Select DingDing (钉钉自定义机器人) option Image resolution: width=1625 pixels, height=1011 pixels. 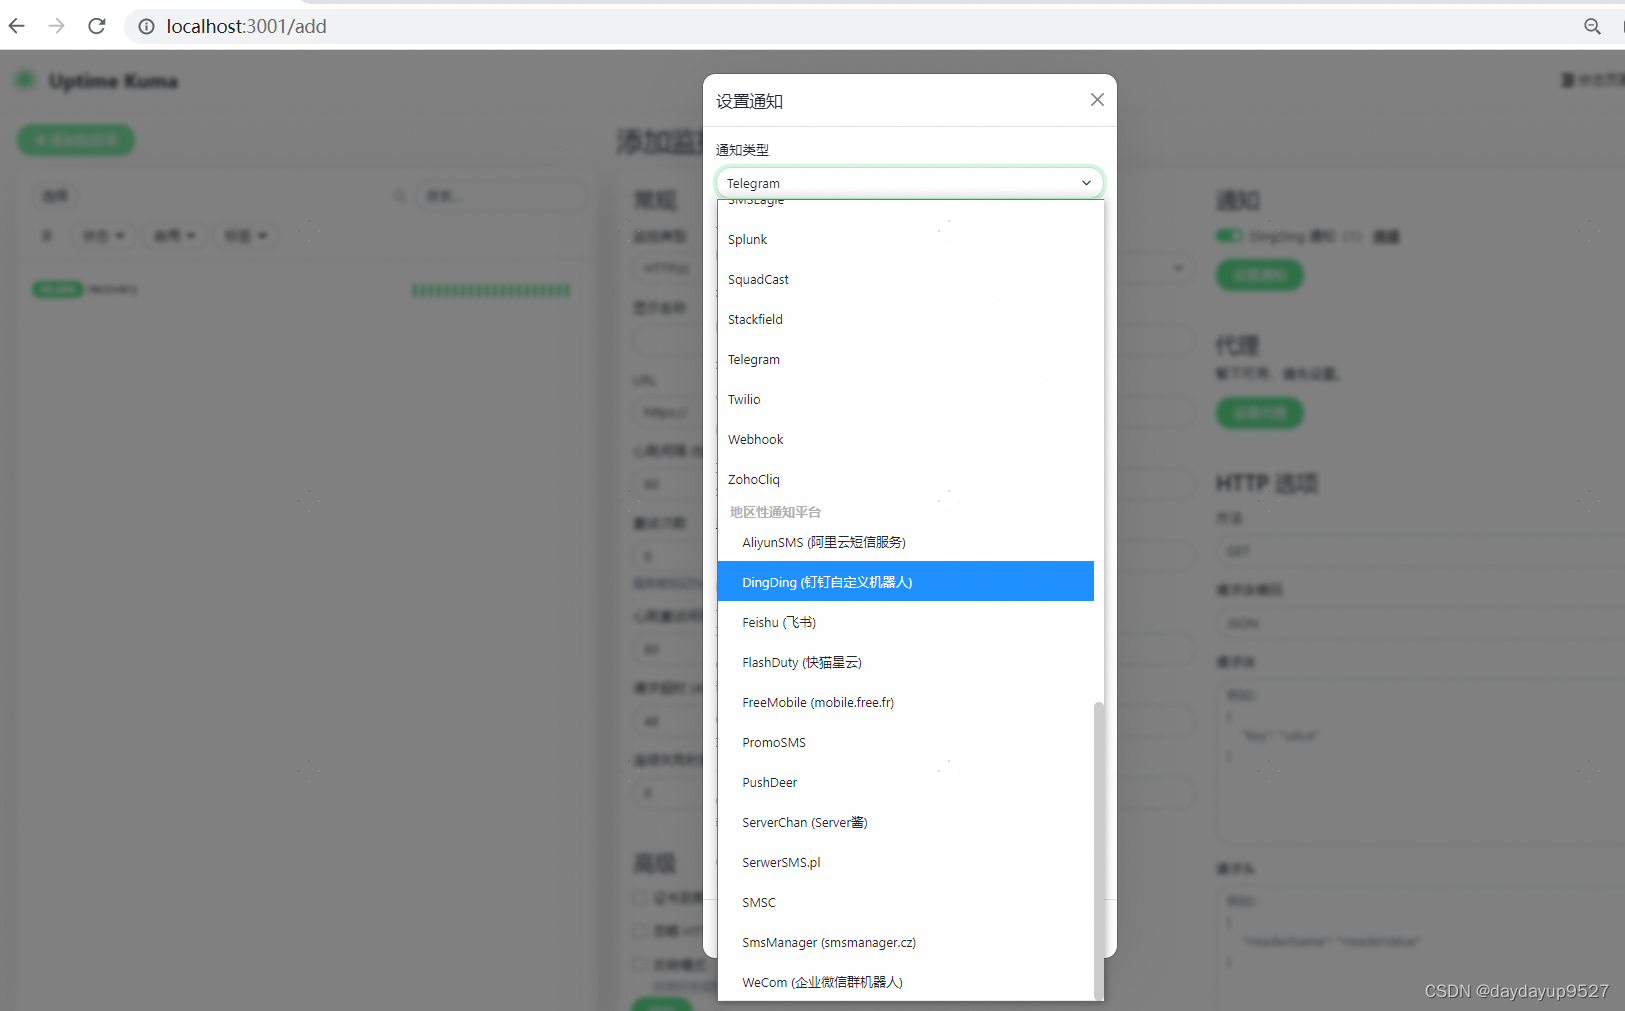(x=905, y=581)
